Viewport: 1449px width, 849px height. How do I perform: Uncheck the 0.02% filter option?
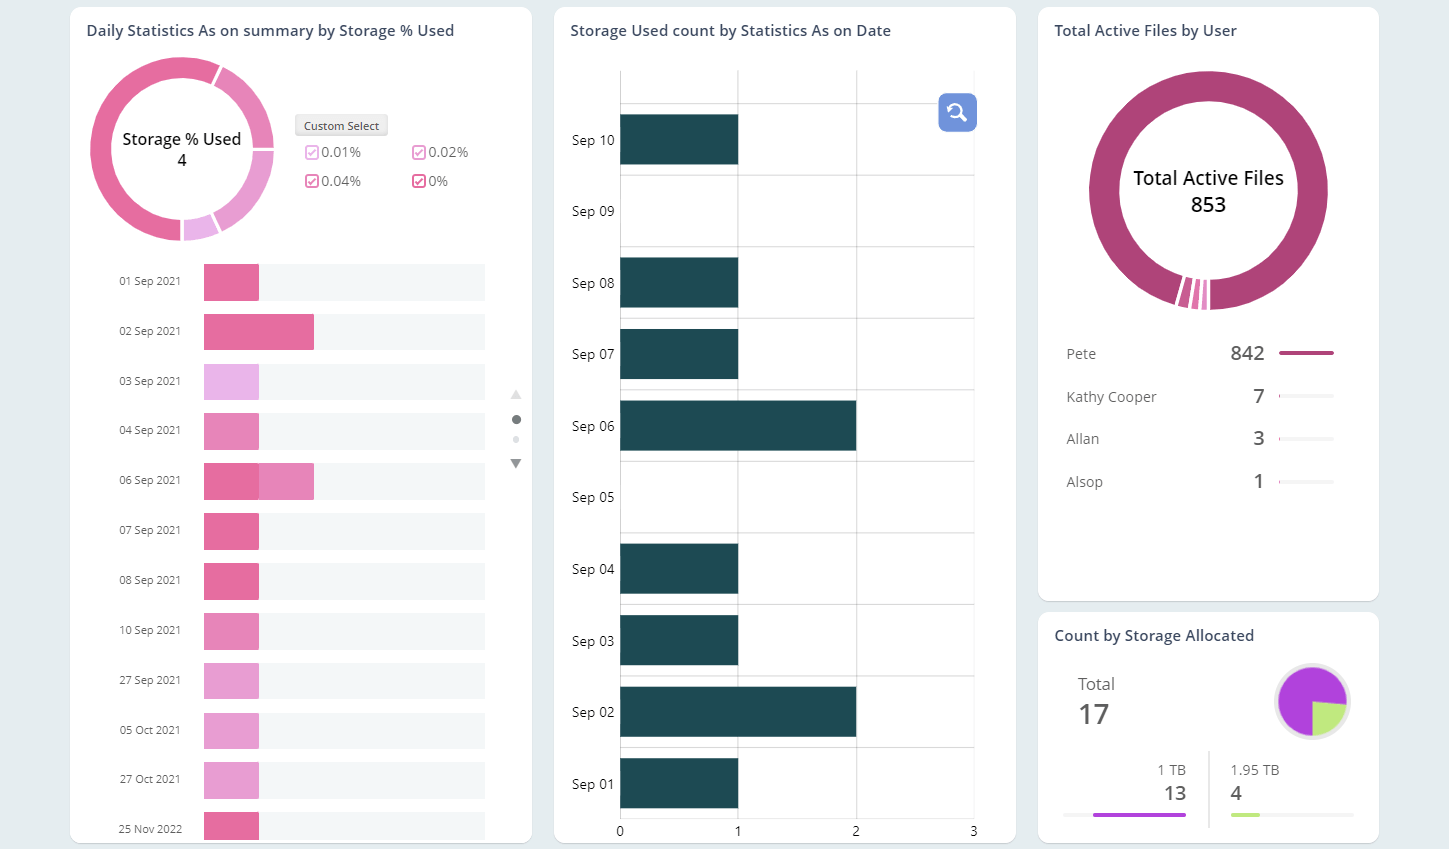click(x=418, y=152)
